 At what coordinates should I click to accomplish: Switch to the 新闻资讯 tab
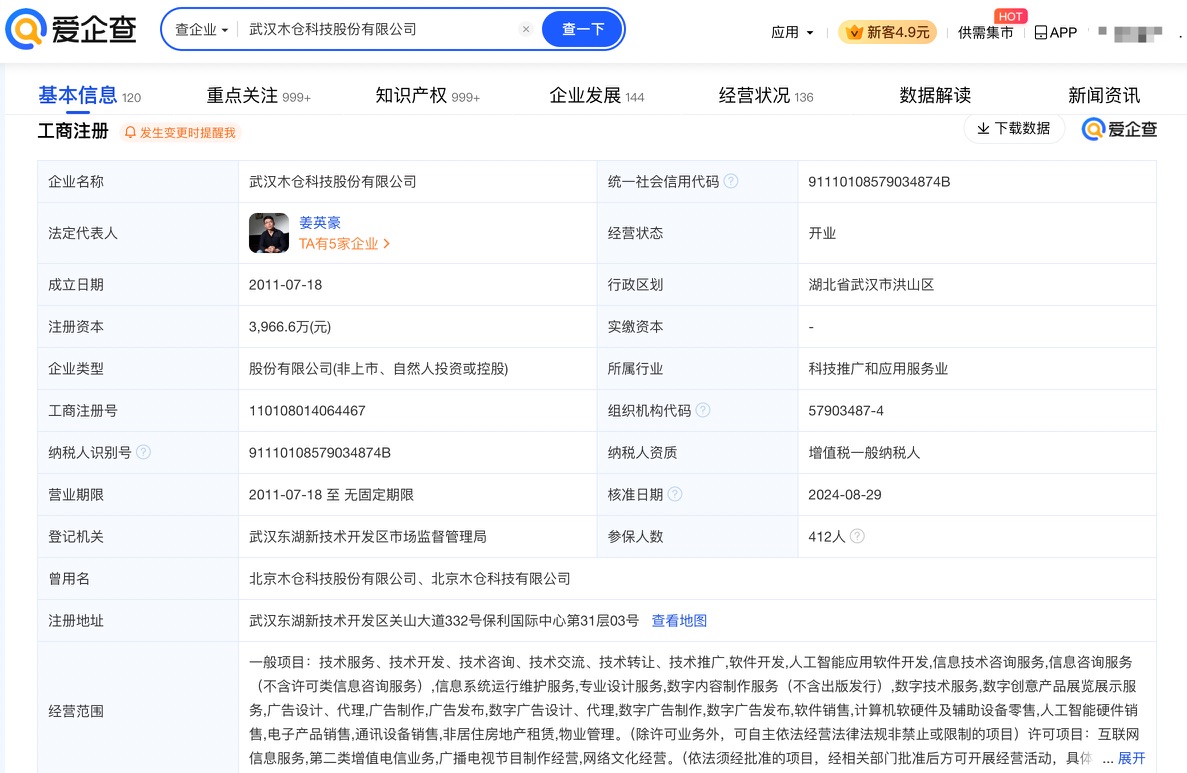[1104, 95]
